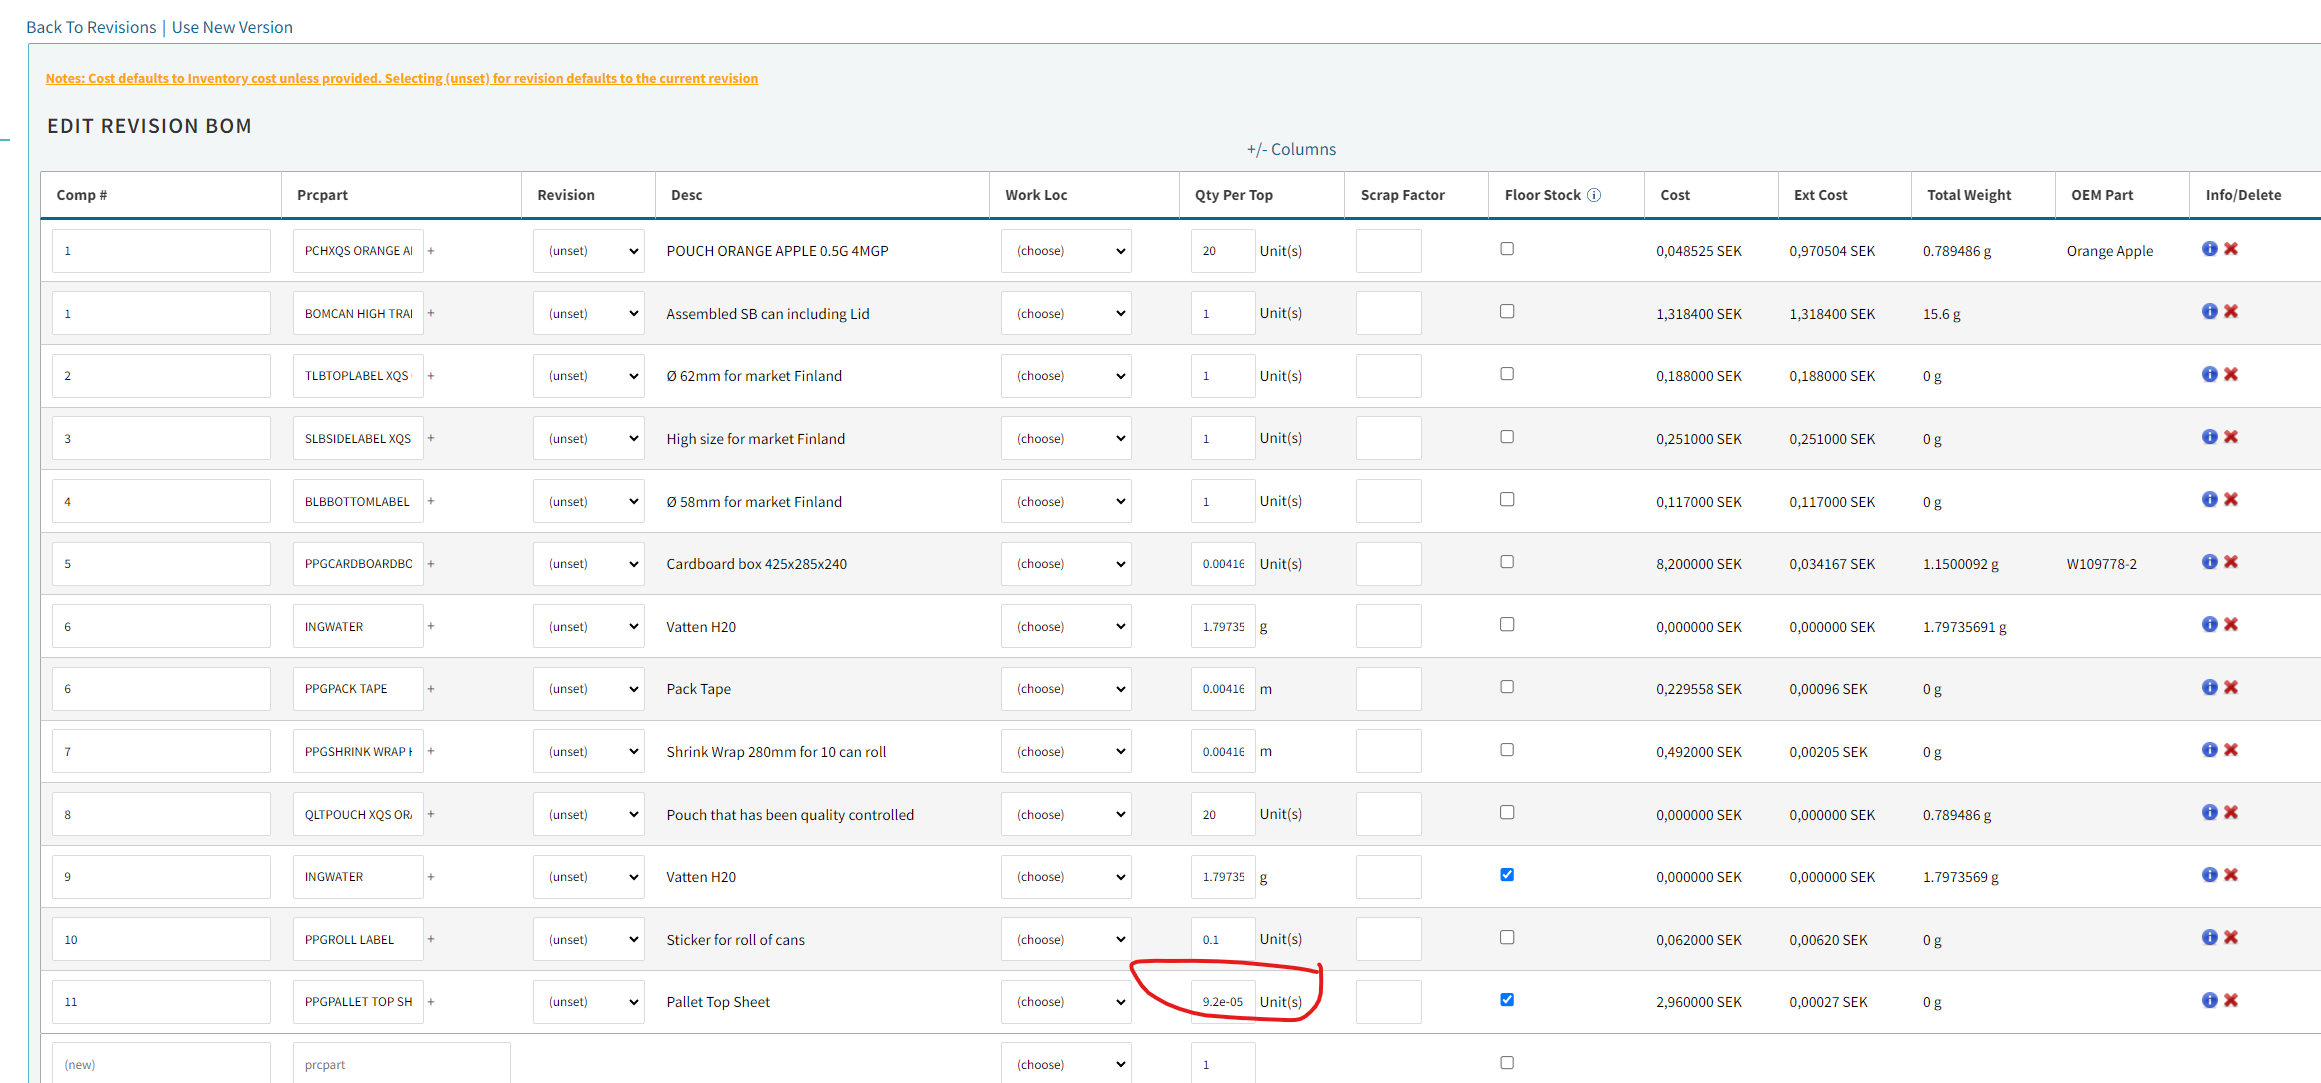Open info for Assembled SB can row
The width and height of the screenshot is (2321, 1083).
coord(2209,312)
